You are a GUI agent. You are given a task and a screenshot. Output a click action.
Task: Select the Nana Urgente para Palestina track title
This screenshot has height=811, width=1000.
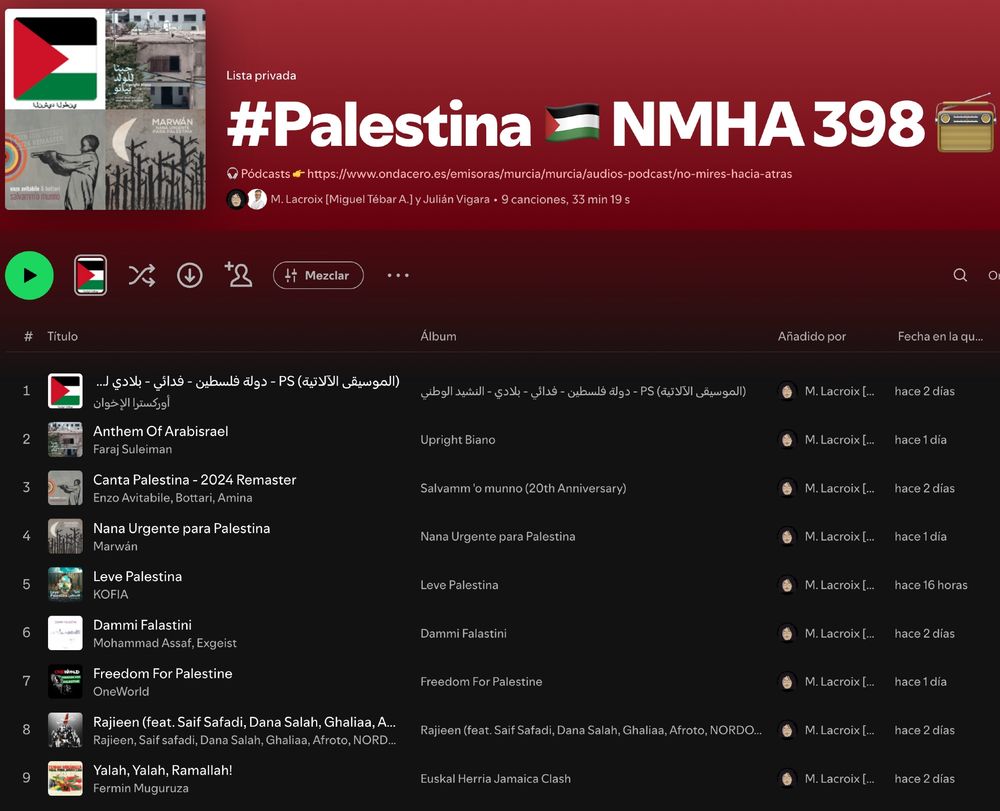[x=182, y=529]
